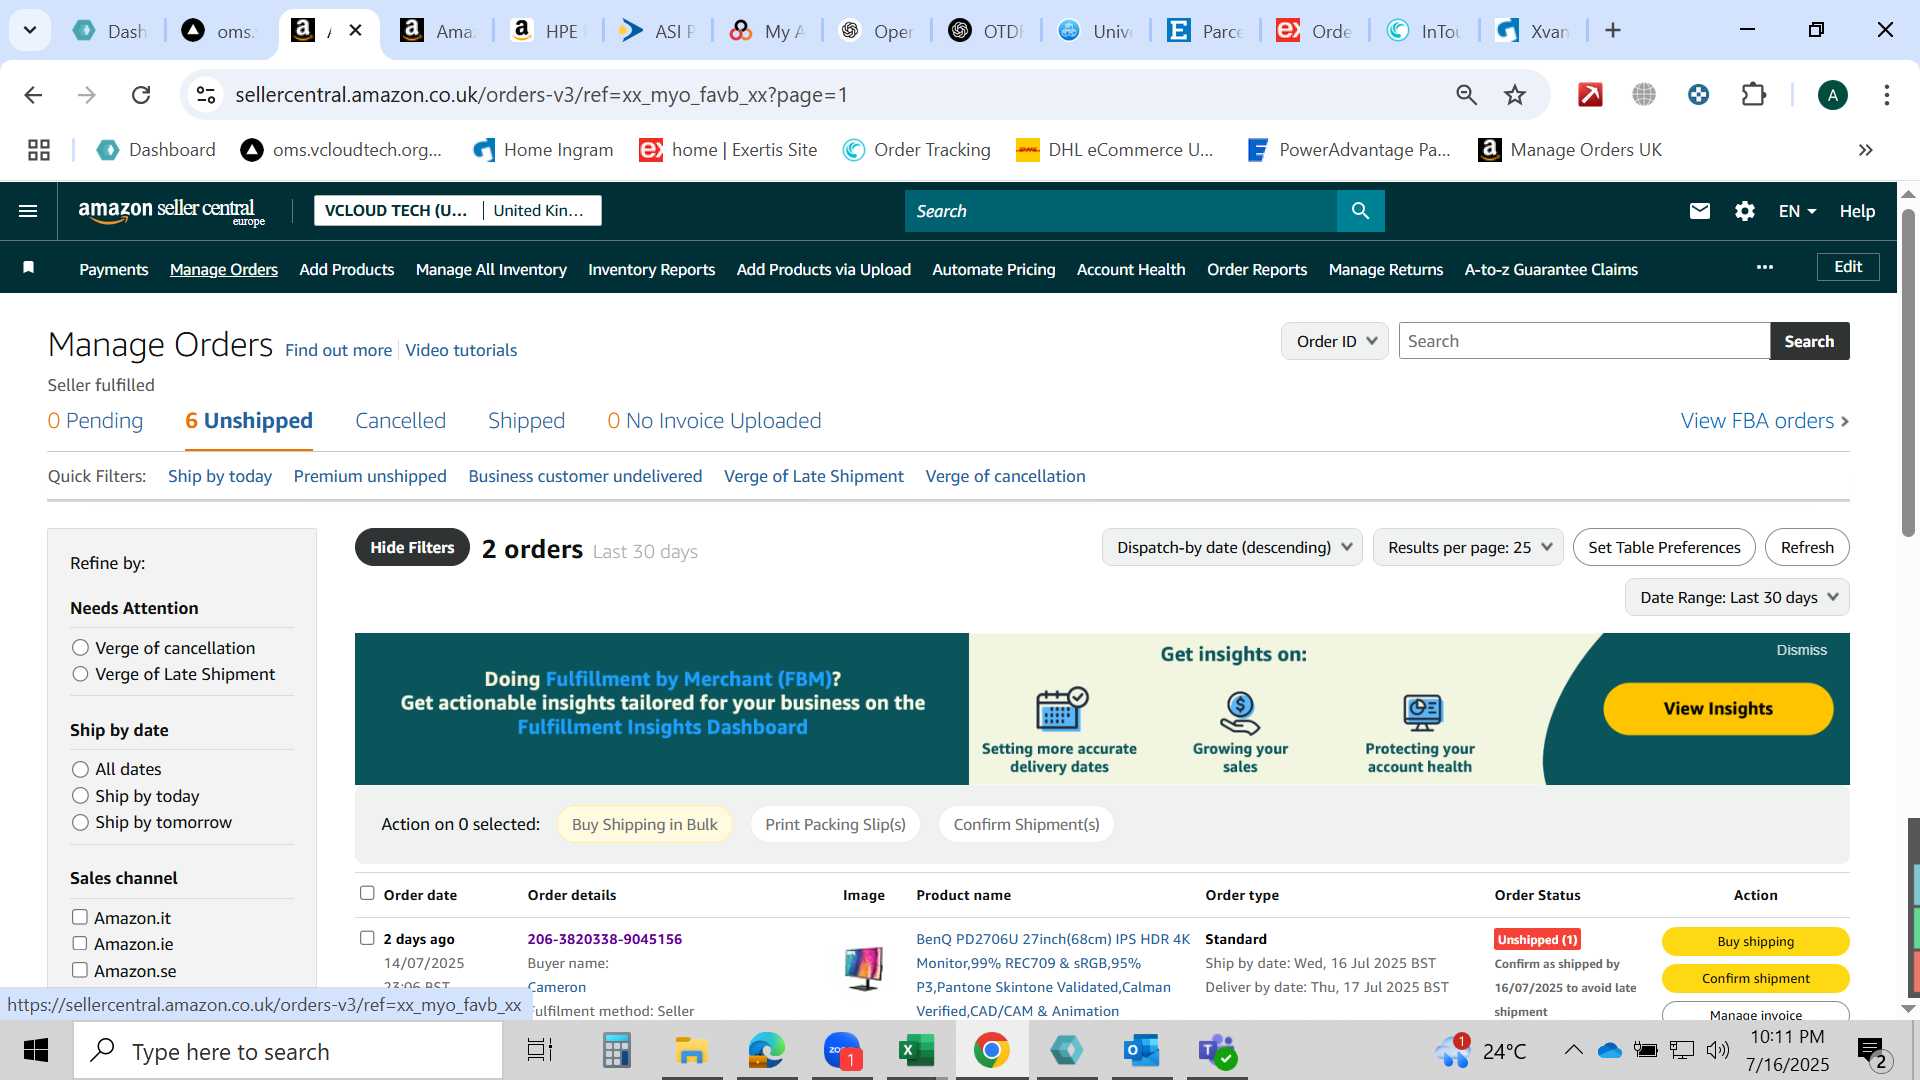Select the Ship by today radio button

click(81, 796)
